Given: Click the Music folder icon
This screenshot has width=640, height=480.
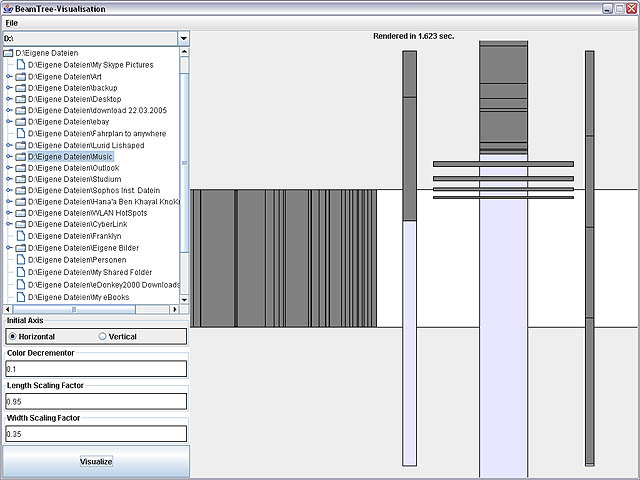Looking at the screenshot, I should pyautogui.click(x=20, y=157).
